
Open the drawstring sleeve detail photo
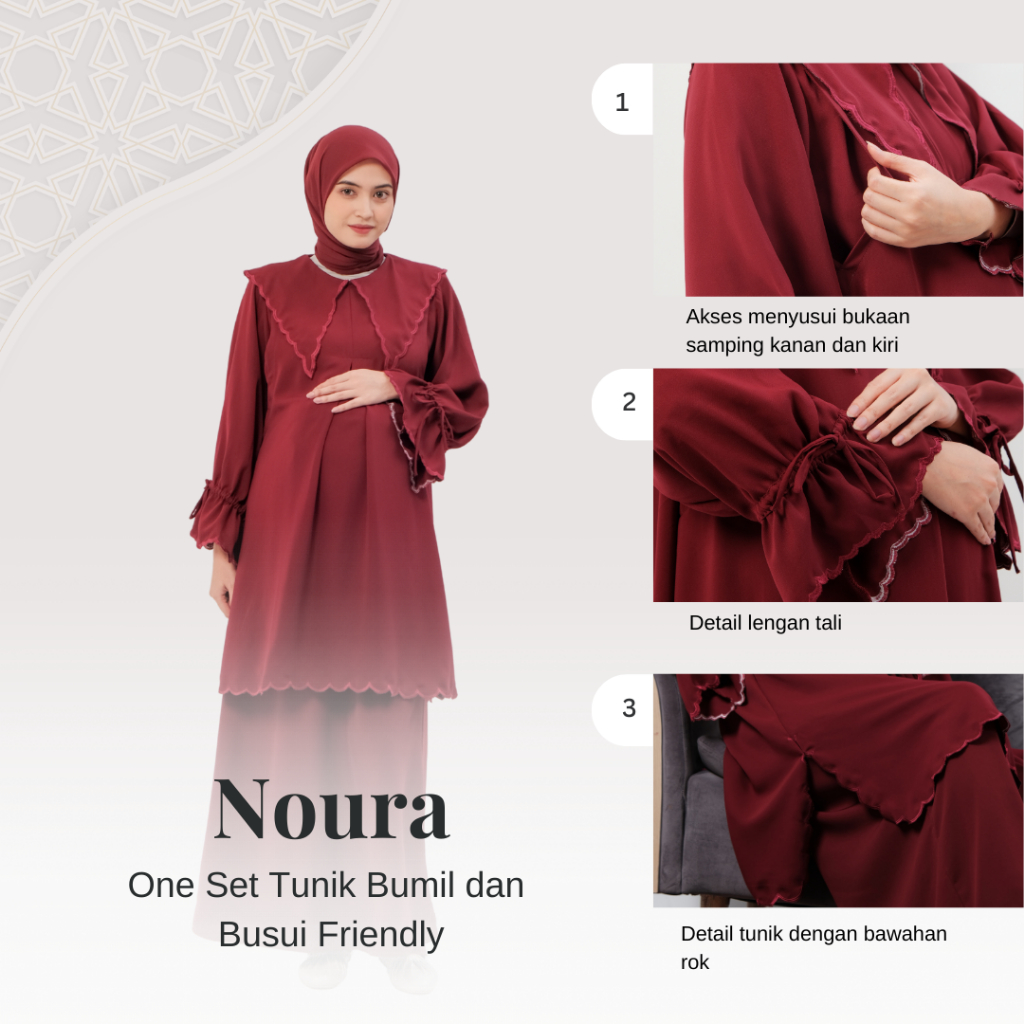click(838, 485)
